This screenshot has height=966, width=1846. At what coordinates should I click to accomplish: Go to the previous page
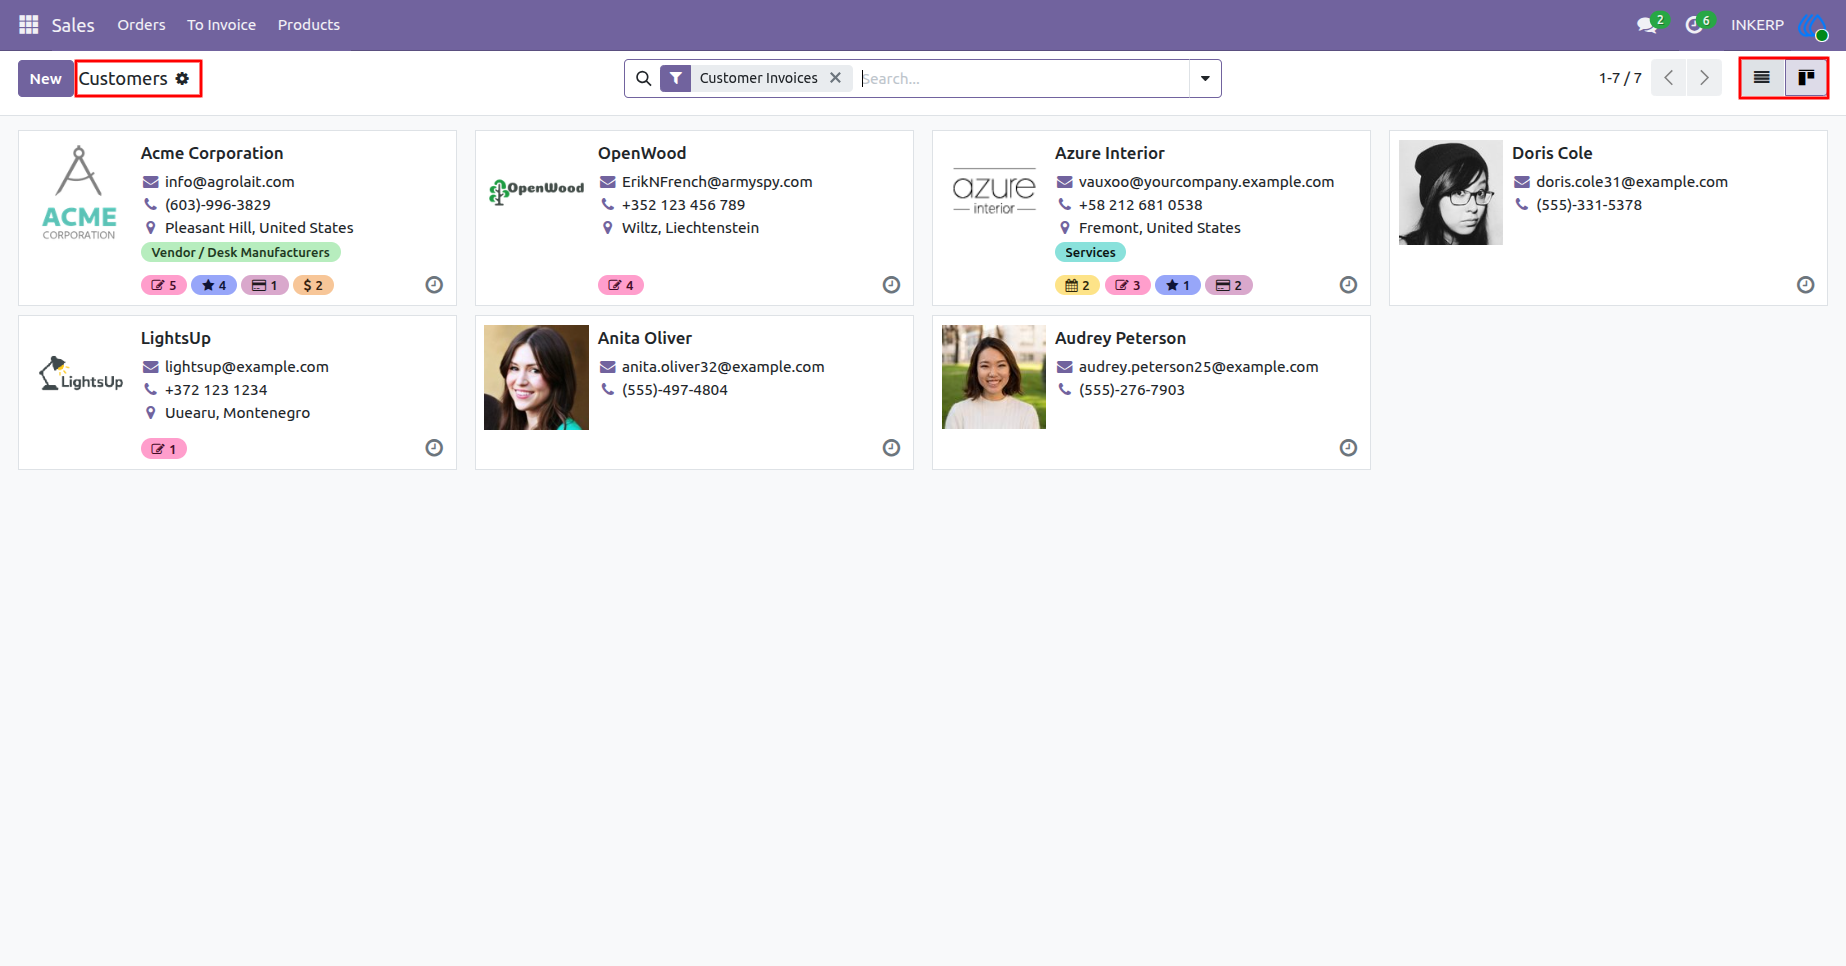1669,78
